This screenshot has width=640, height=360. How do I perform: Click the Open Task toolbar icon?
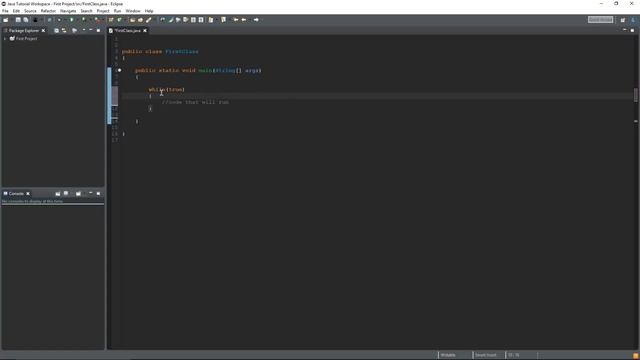140,20
